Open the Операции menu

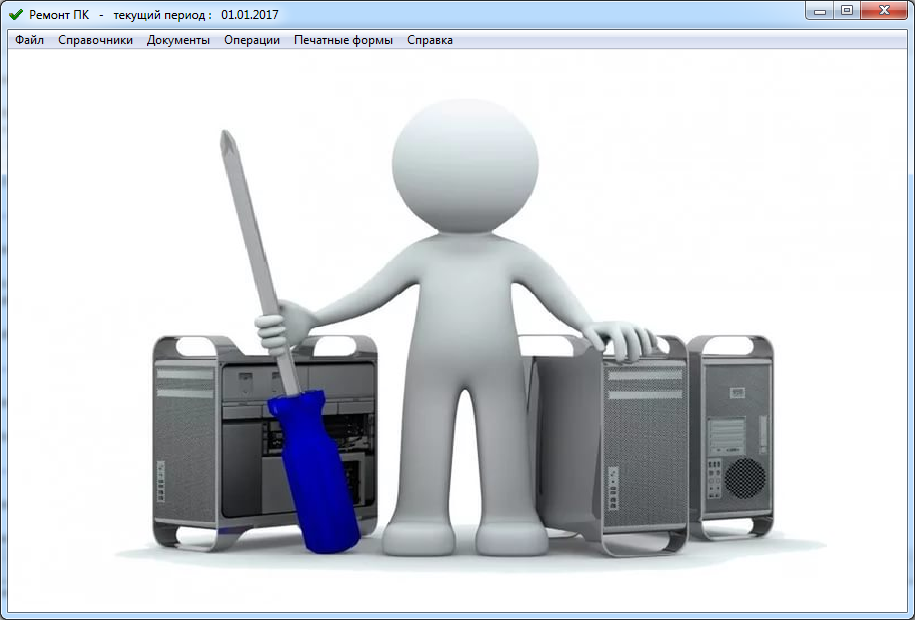coord(252,40)
